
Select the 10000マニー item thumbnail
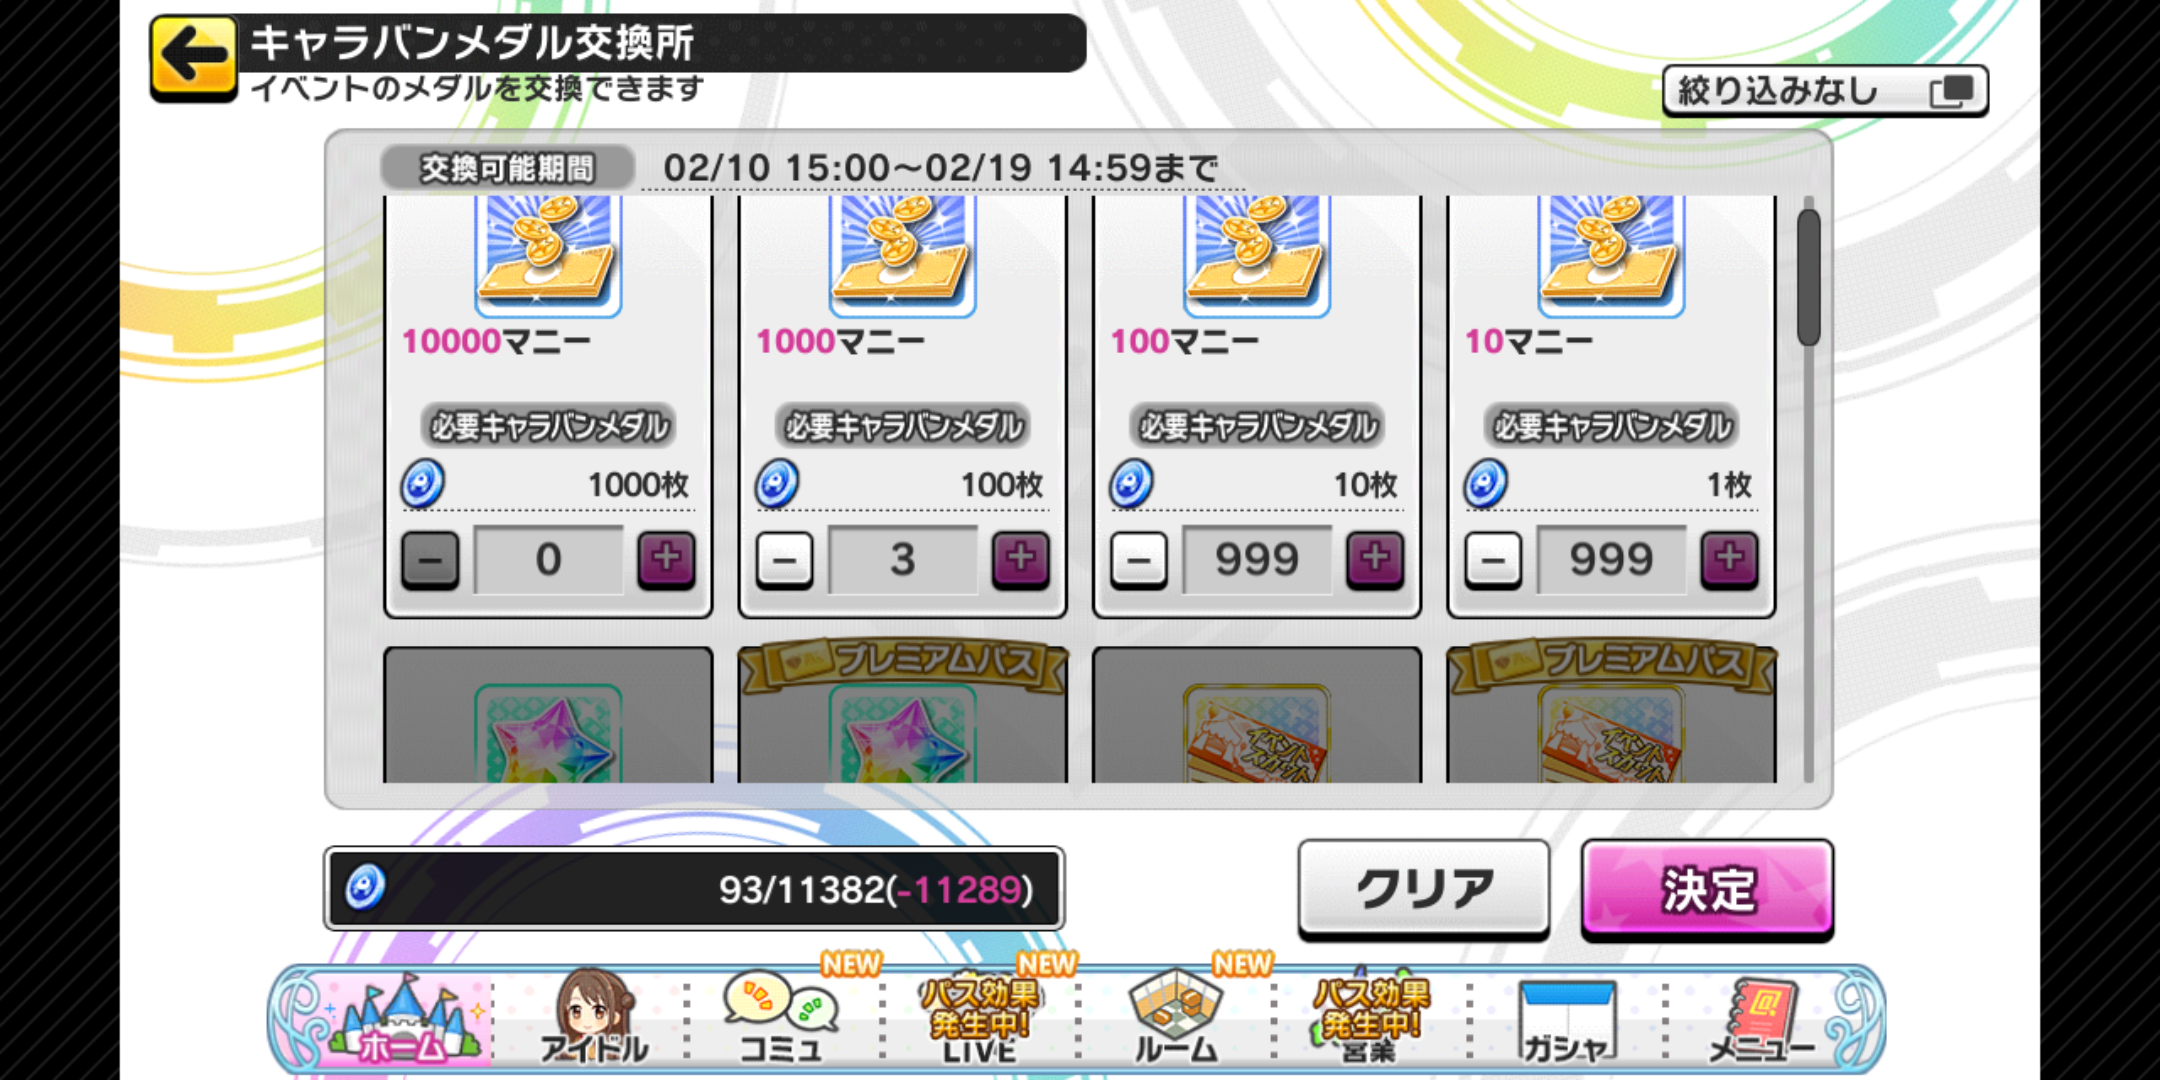(548, 256)
